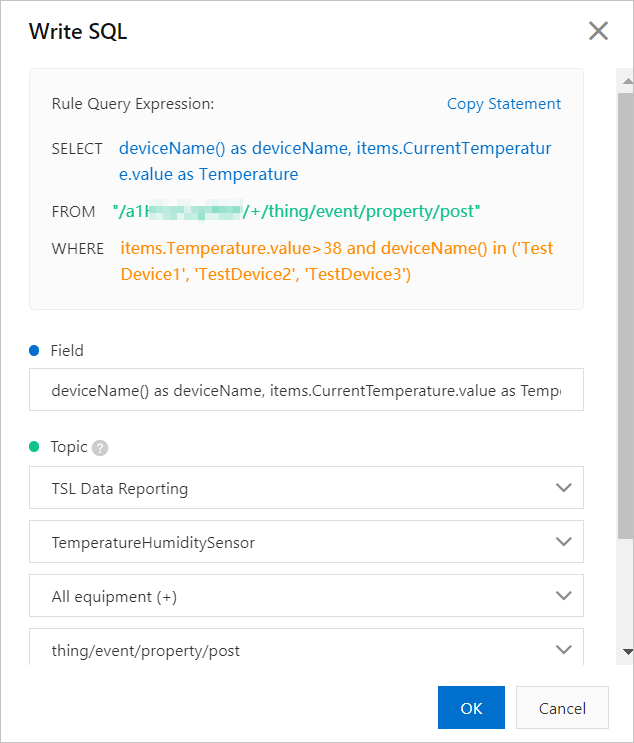This screenshot has width=634, height=743.
Task: Click the scrollbar up arrow
Action: [627, 82]
